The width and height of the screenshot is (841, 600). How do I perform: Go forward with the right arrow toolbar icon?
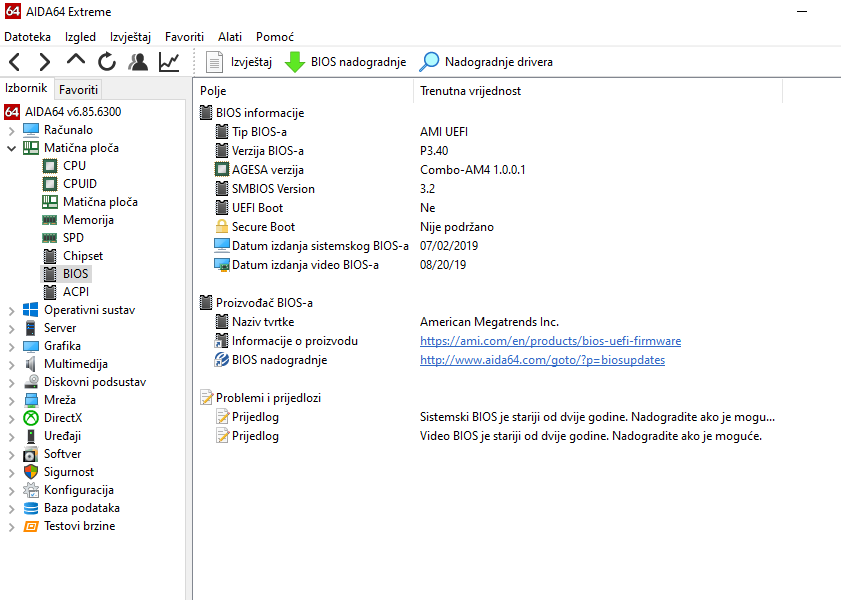(x=45, y=62)
